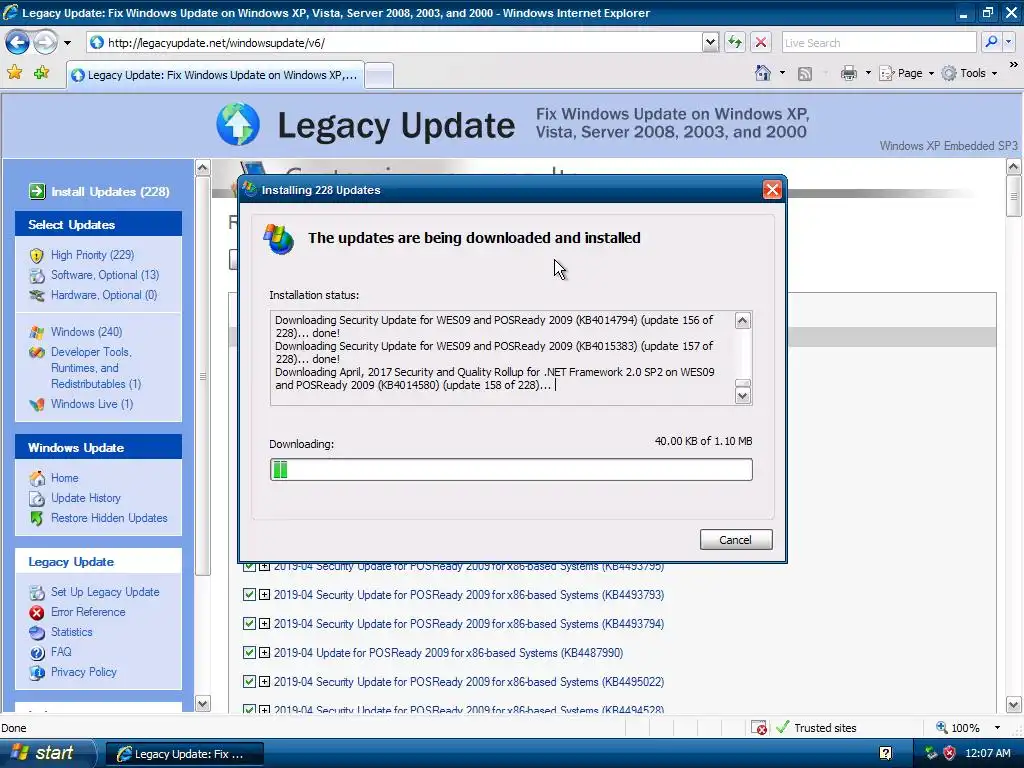This screenshot has height=768, width=1024.
Task: Select the Legacy Update browser tab
Action: 214,75
